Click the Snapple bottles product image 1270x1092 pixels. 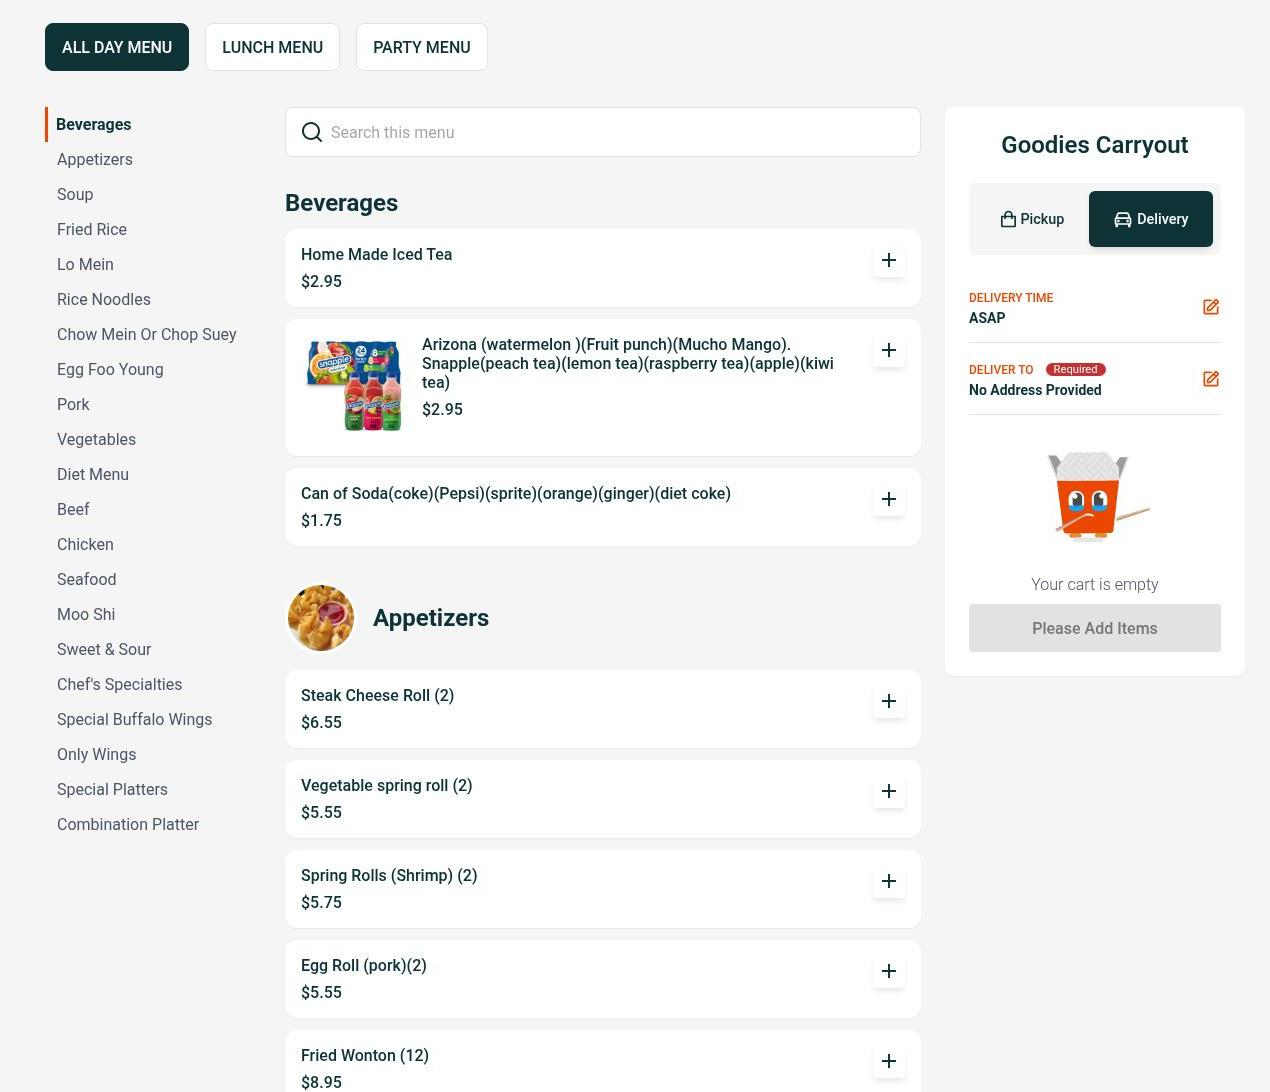354,385
